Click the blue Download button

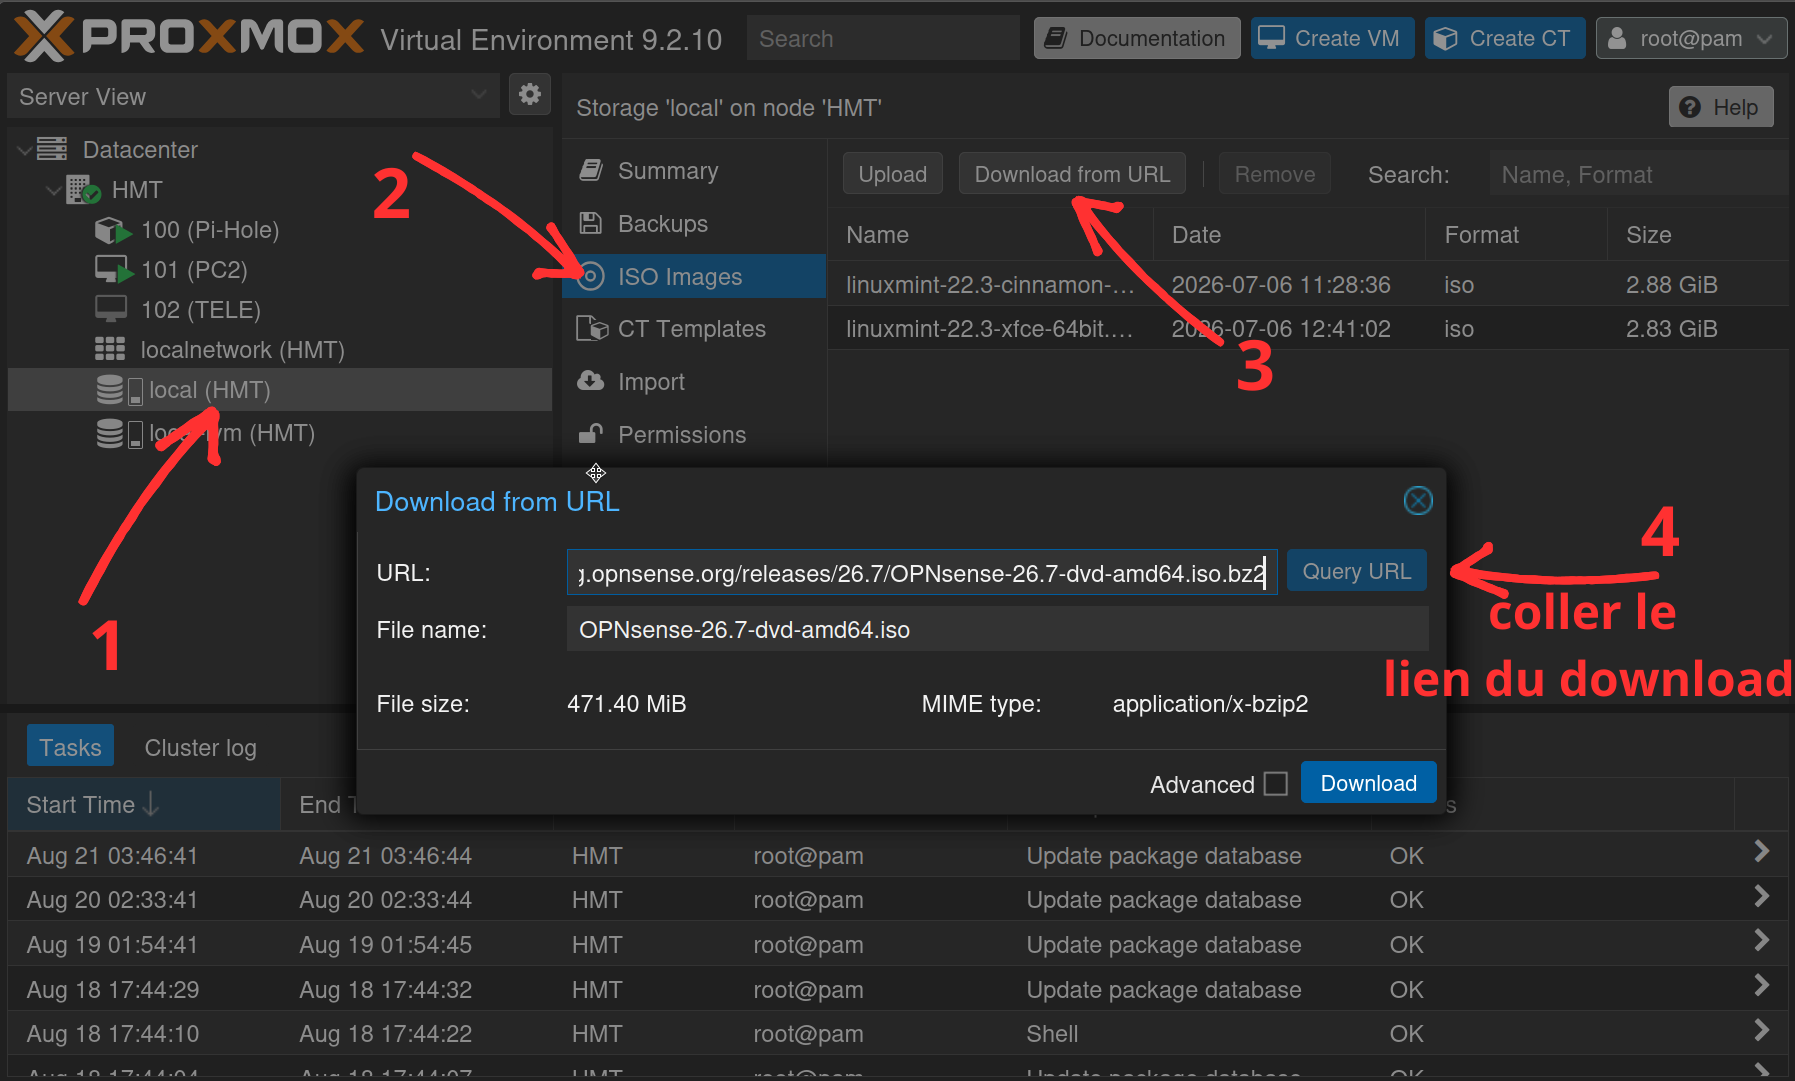1368,783
